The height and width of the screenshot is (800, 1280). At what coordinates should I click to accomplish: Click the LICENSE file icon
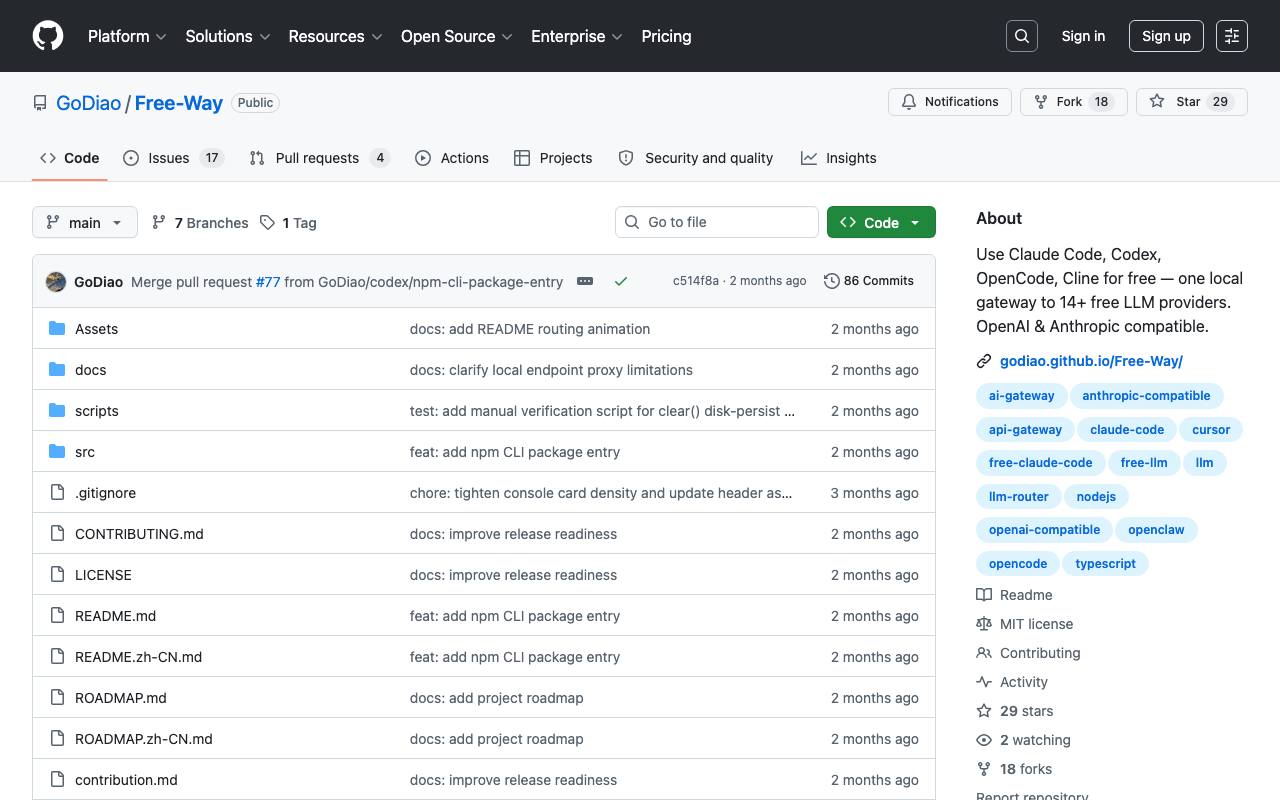click(x=57, y=574)
